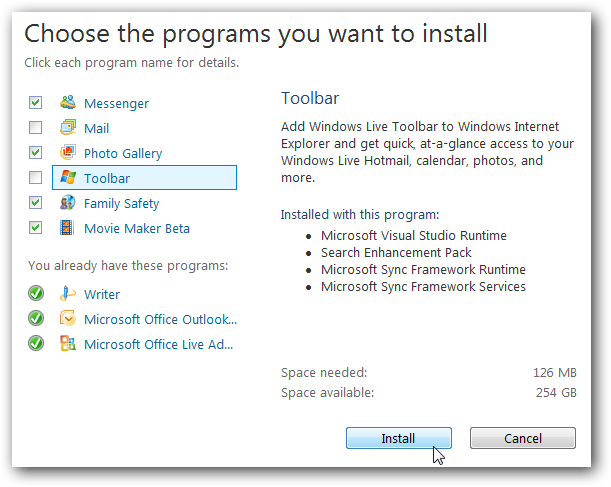Click the Family Safety icon
Image resolution: width=611 pixels, height=487 pixels.
[x=68, y=203]
